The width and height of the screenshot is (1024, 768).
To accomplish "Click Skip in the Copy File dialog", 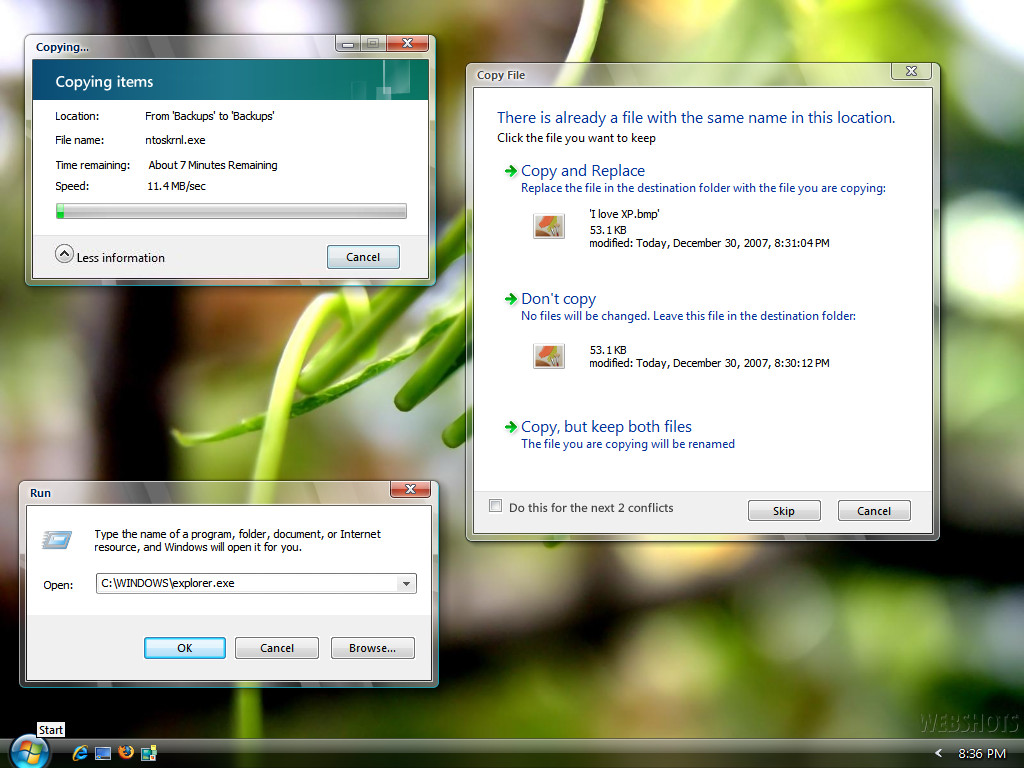I will (x=784, y=510).
